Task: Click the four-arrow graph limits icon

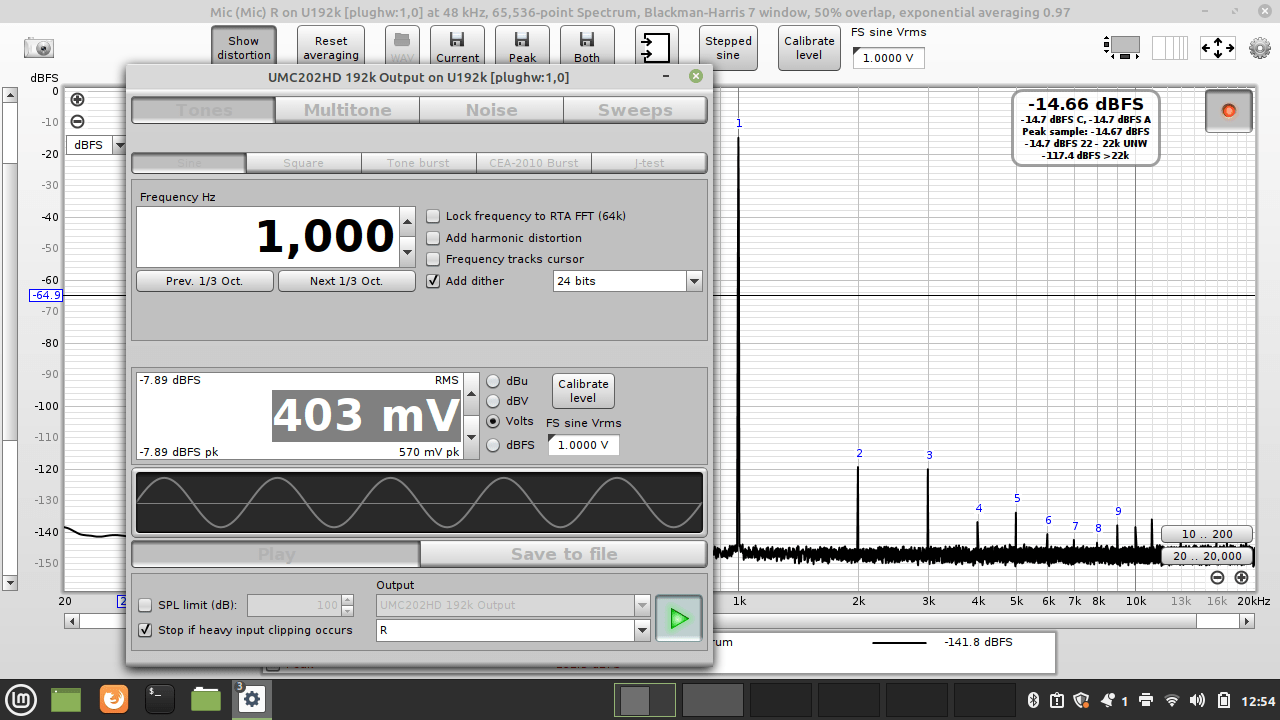Action: click(1217, 47)
